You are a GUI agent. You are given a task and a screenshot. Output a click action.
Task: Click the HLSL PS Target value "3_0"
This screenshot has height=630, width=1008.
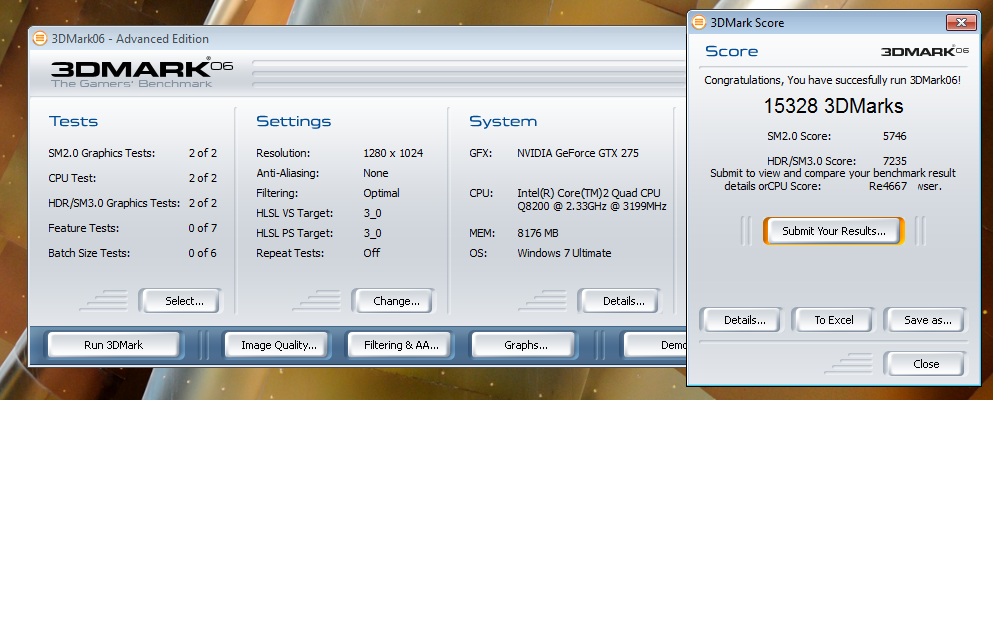[372, 233]
